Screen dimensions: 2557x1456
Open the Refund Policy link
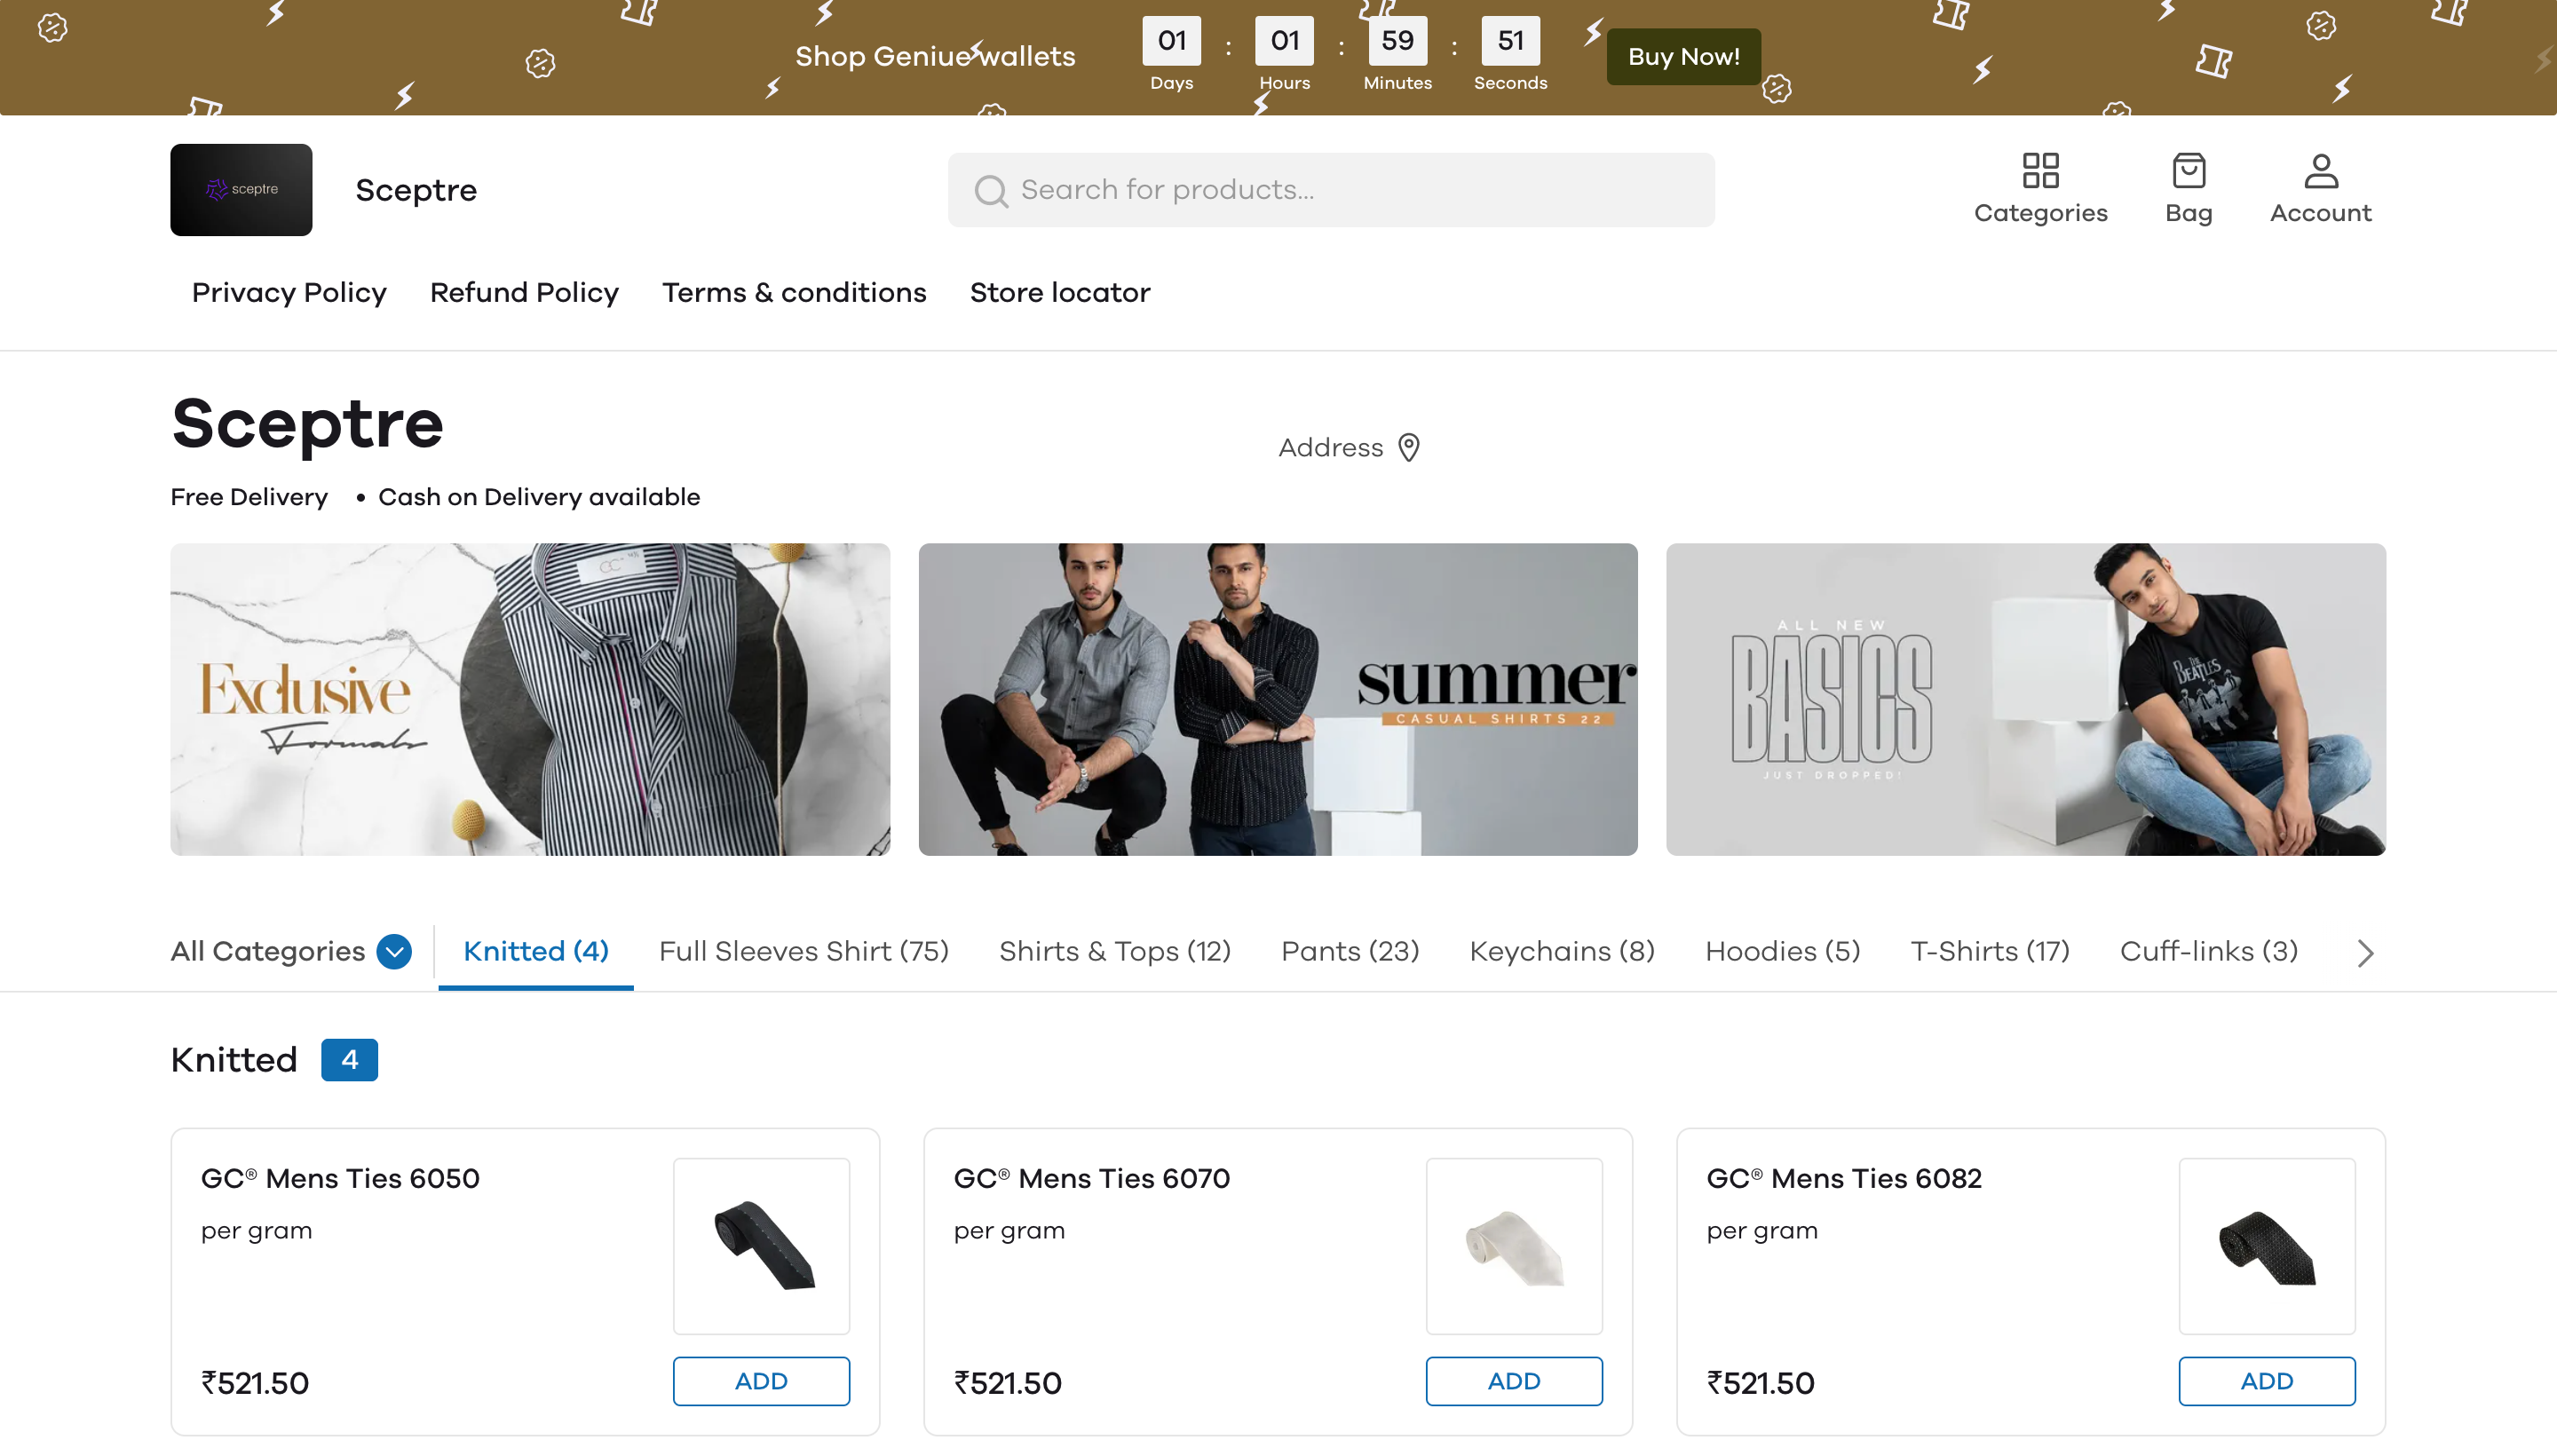point(524,293)
